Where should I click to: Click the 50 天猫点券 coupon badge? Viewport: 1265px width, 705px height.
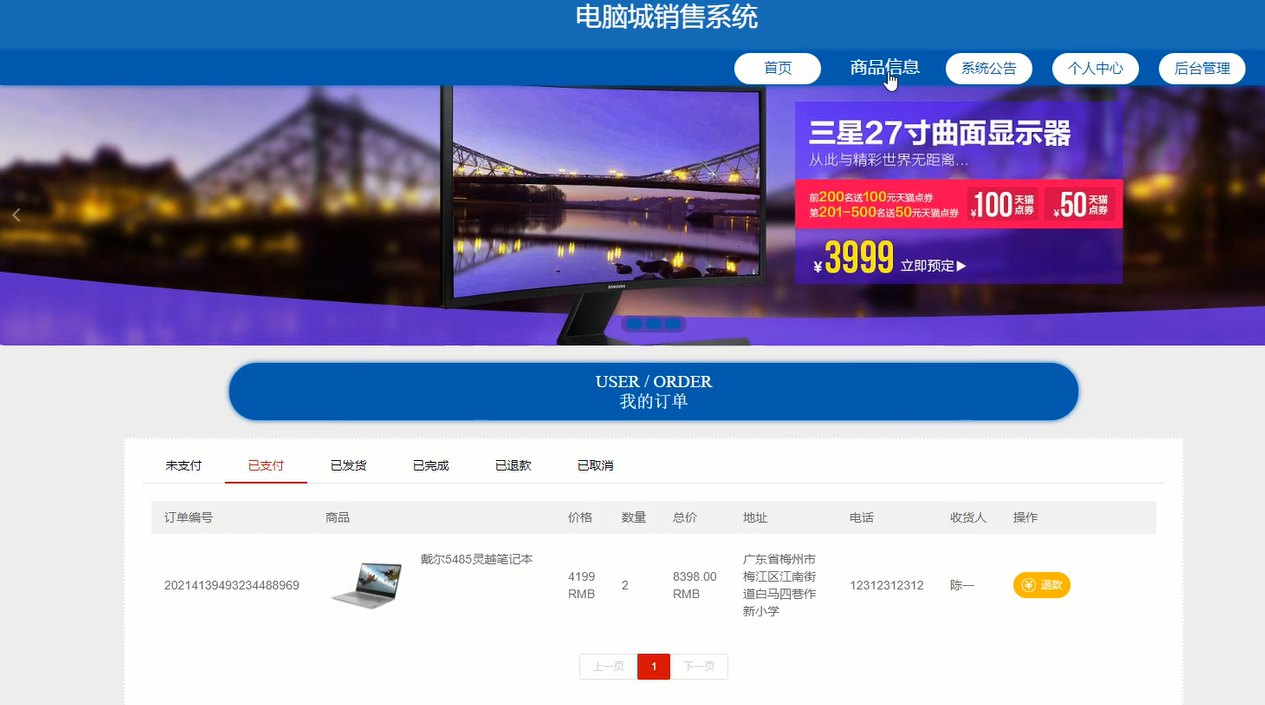pos(1080,204)
